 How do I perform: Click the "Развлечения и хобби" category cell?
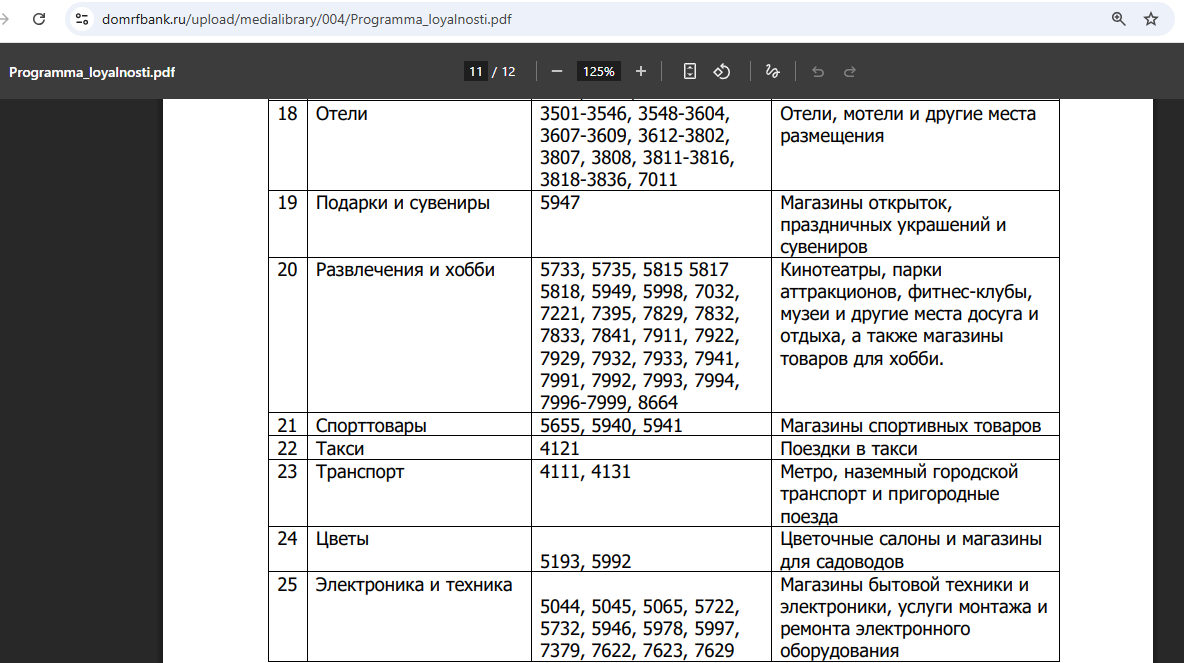click(x=405, y=270)
